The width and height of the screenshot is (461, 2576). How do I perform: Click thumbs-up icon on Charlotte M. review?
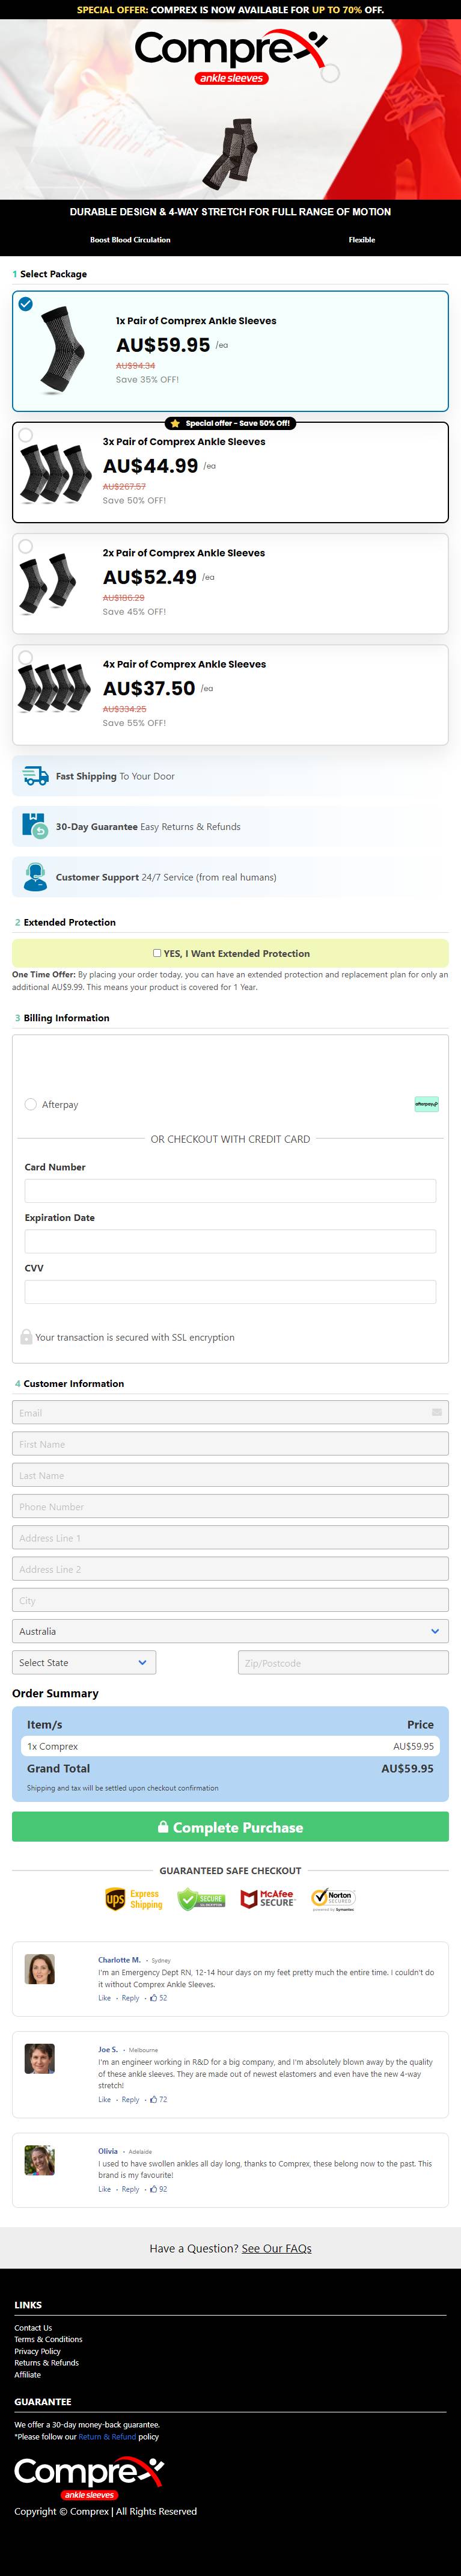tap(153, 1998)
